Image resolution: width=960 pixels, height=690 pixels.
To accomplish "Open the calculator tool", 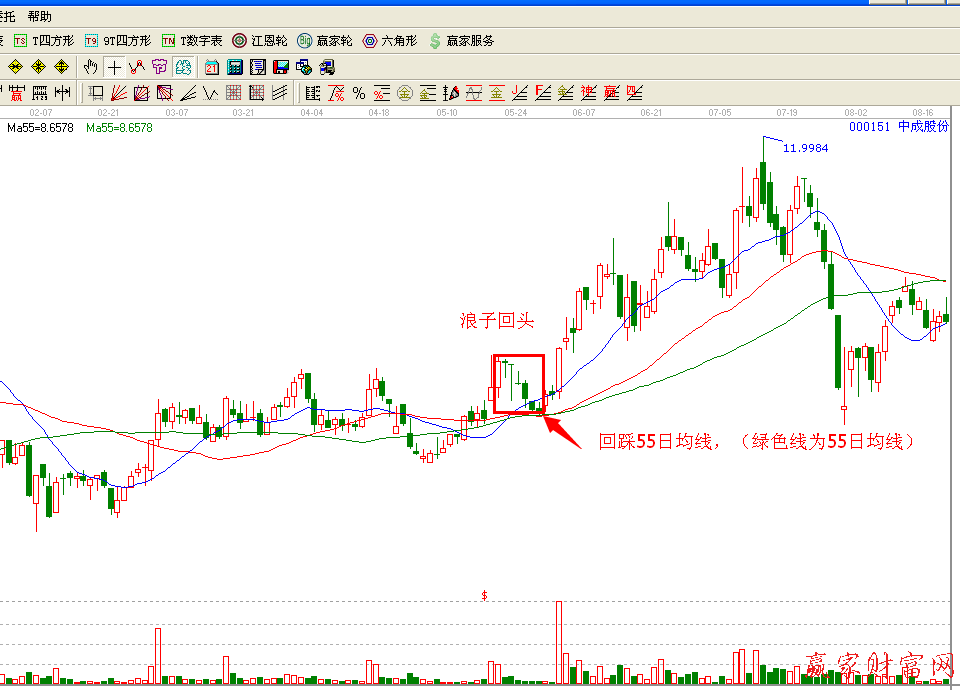I will (235, 67).
